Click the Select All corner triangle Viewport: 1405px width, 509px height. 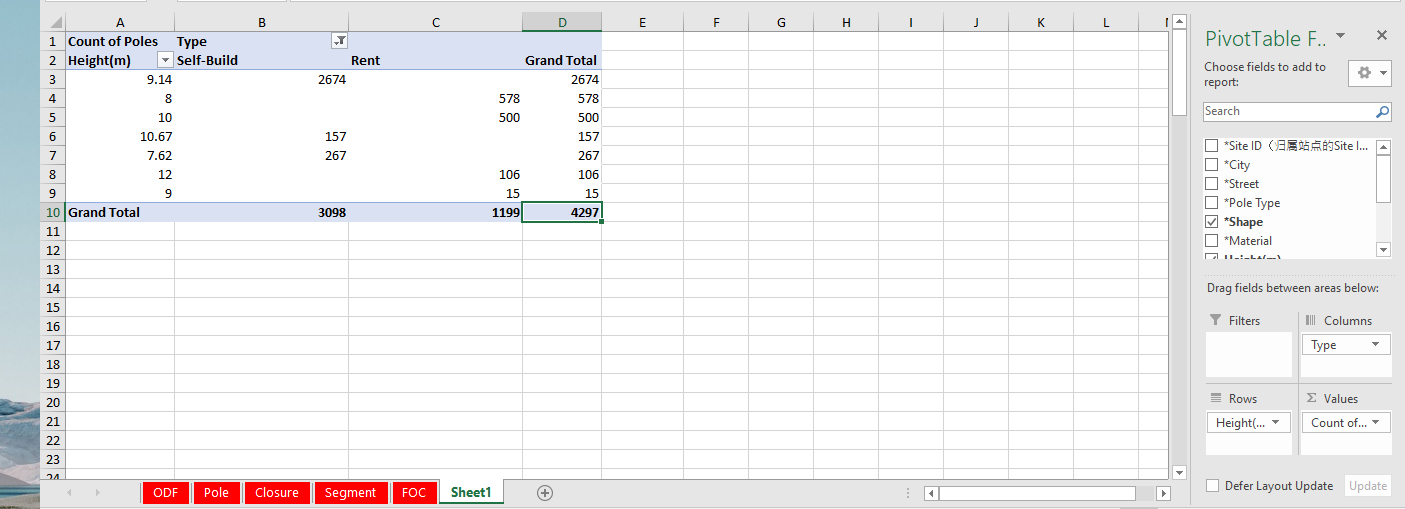pos(54,22)
